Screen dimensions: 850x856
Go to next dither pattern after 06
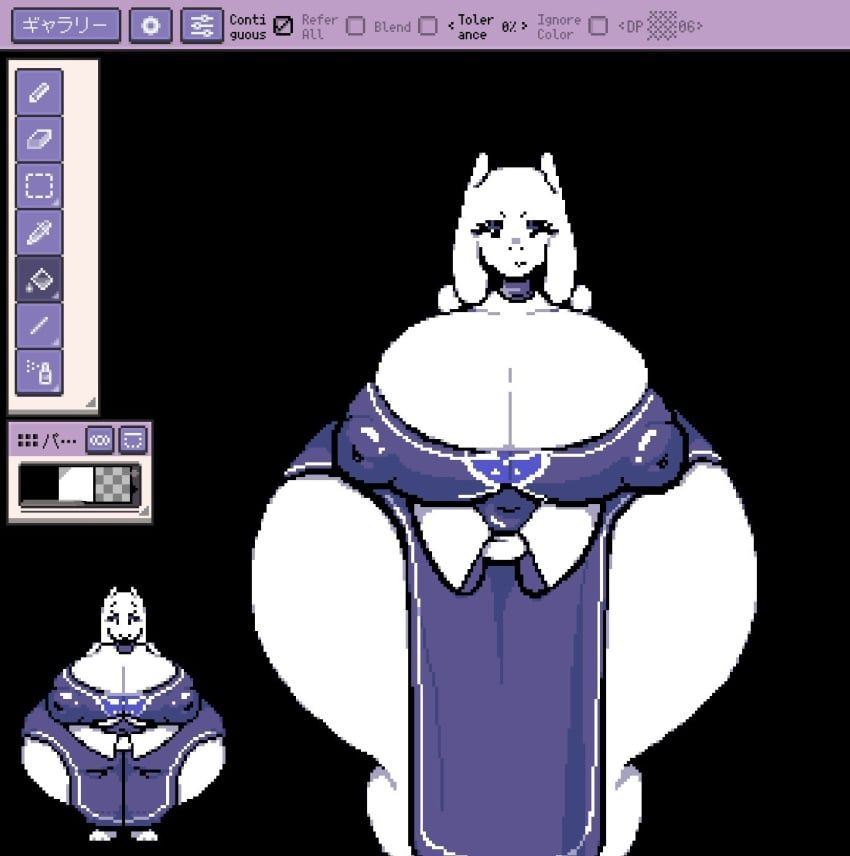tap(699, 26)
